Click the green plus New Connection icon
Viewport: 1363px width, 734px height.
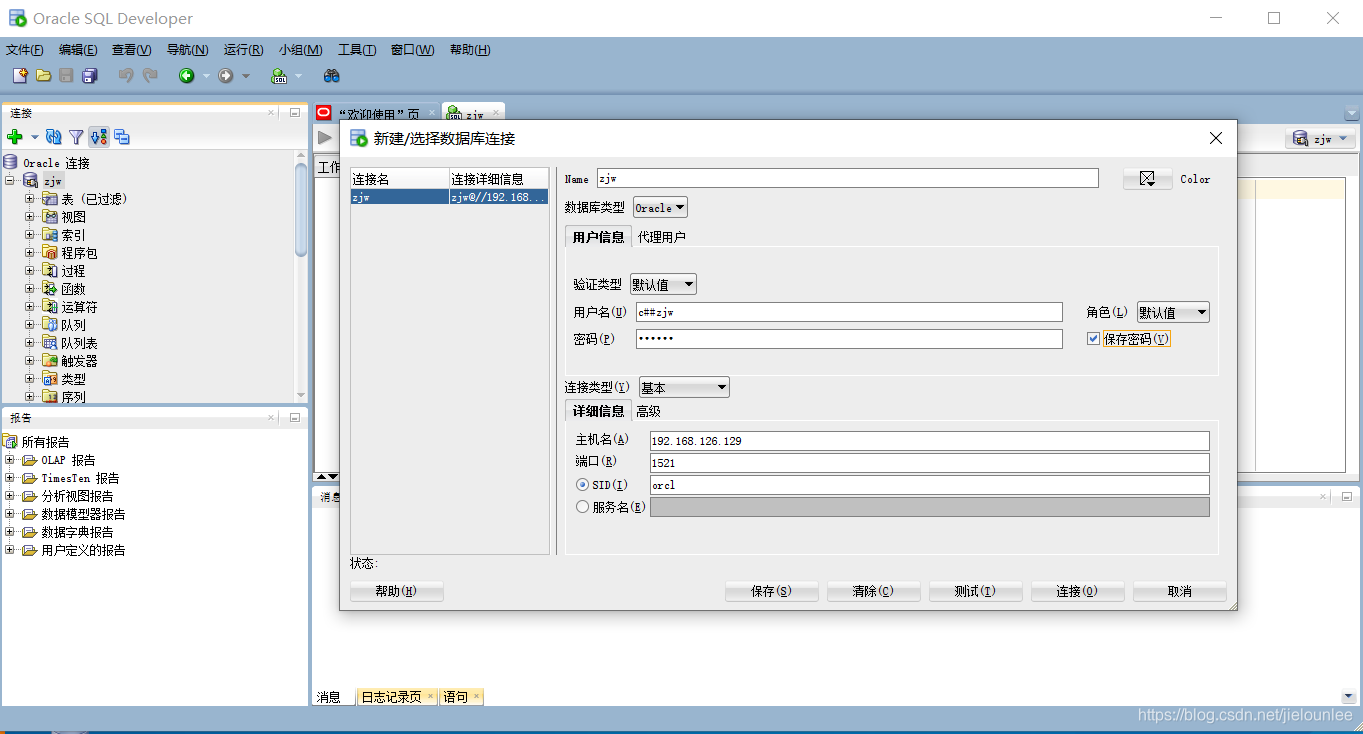(14, 137)
